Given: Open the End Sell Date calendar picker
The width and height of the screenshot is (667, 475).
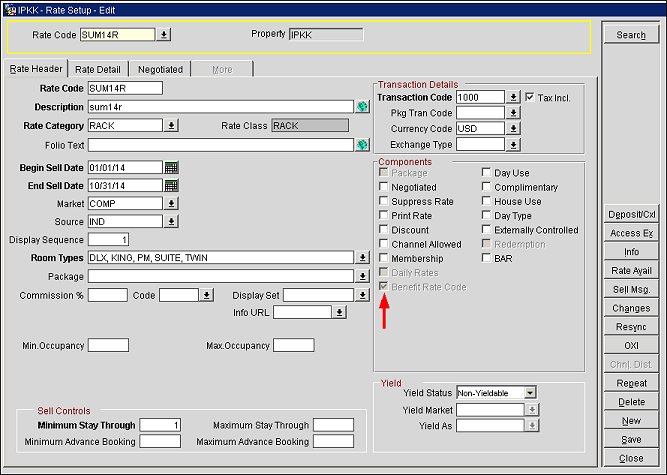Looking at the screenshot, I should click(x=171, y=185).
